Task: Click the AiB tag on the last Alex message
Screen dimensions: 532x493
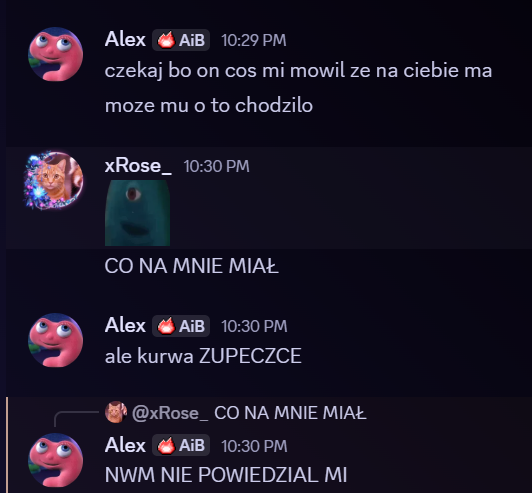Action: (181, 445)
